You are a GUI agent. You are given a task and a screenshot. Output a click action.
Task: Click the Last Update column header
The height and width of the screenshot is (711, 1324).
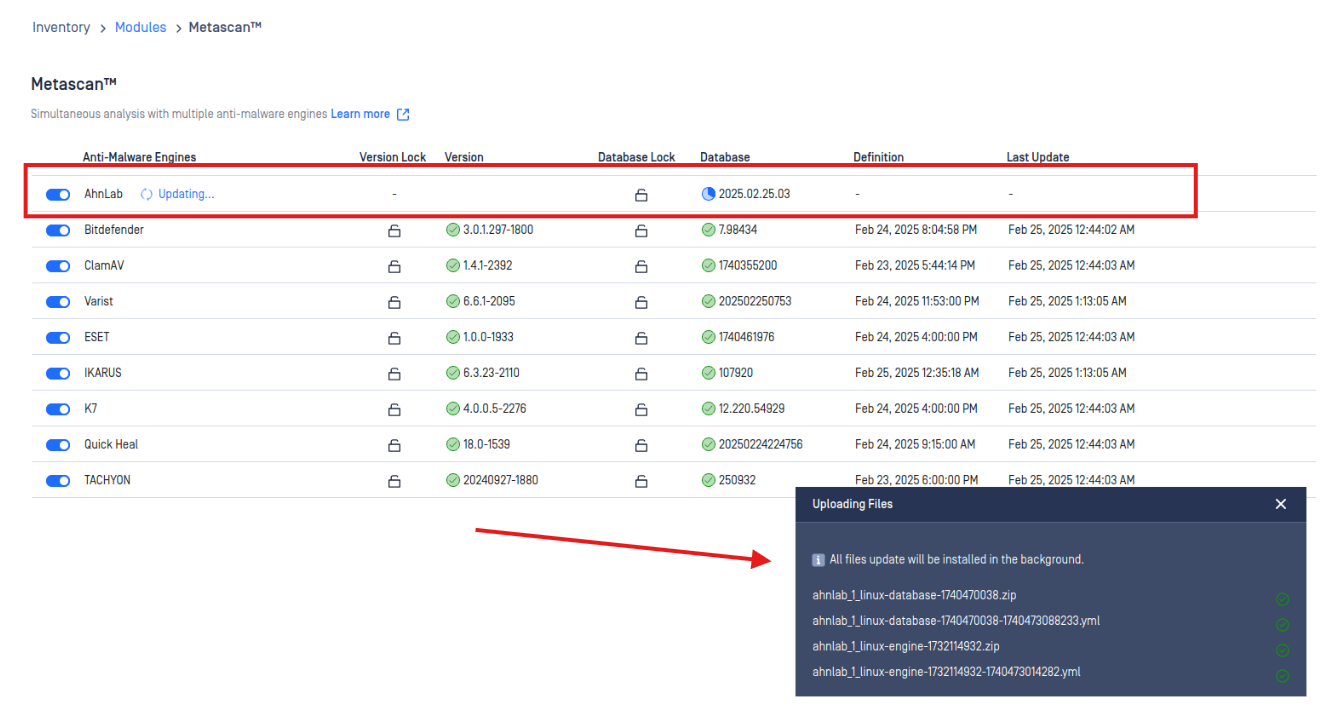[1038, 157]
